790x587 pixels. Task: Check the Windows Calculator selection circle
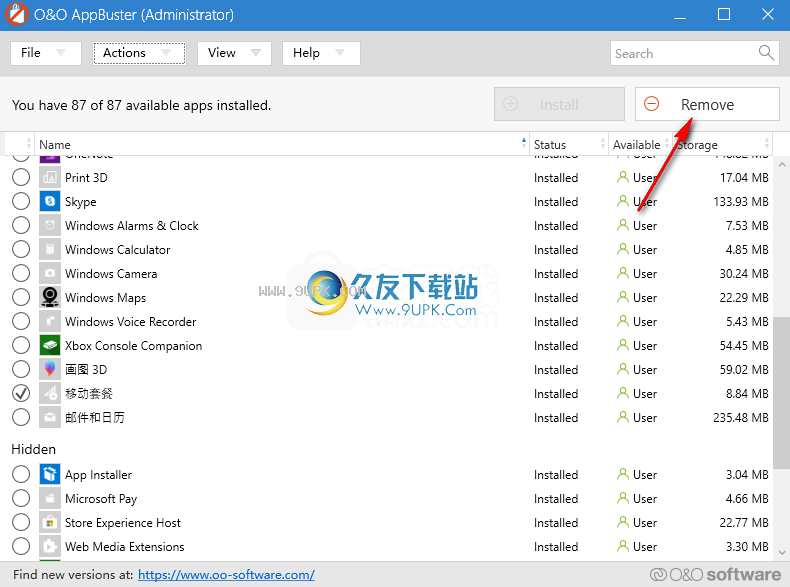tap(21, 249)
